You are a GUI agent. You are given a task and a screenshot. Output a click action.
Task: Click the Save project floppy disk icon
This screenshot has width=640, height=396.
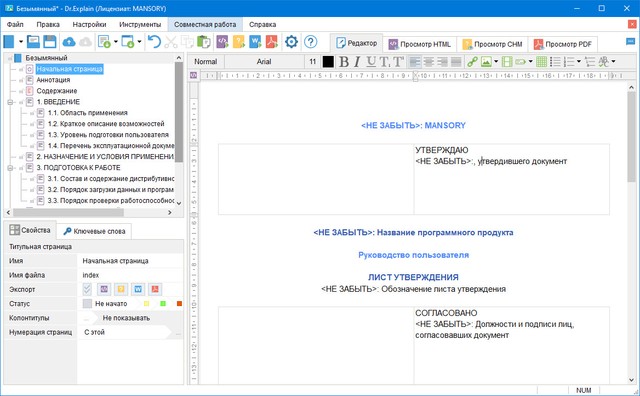[50, 42]
